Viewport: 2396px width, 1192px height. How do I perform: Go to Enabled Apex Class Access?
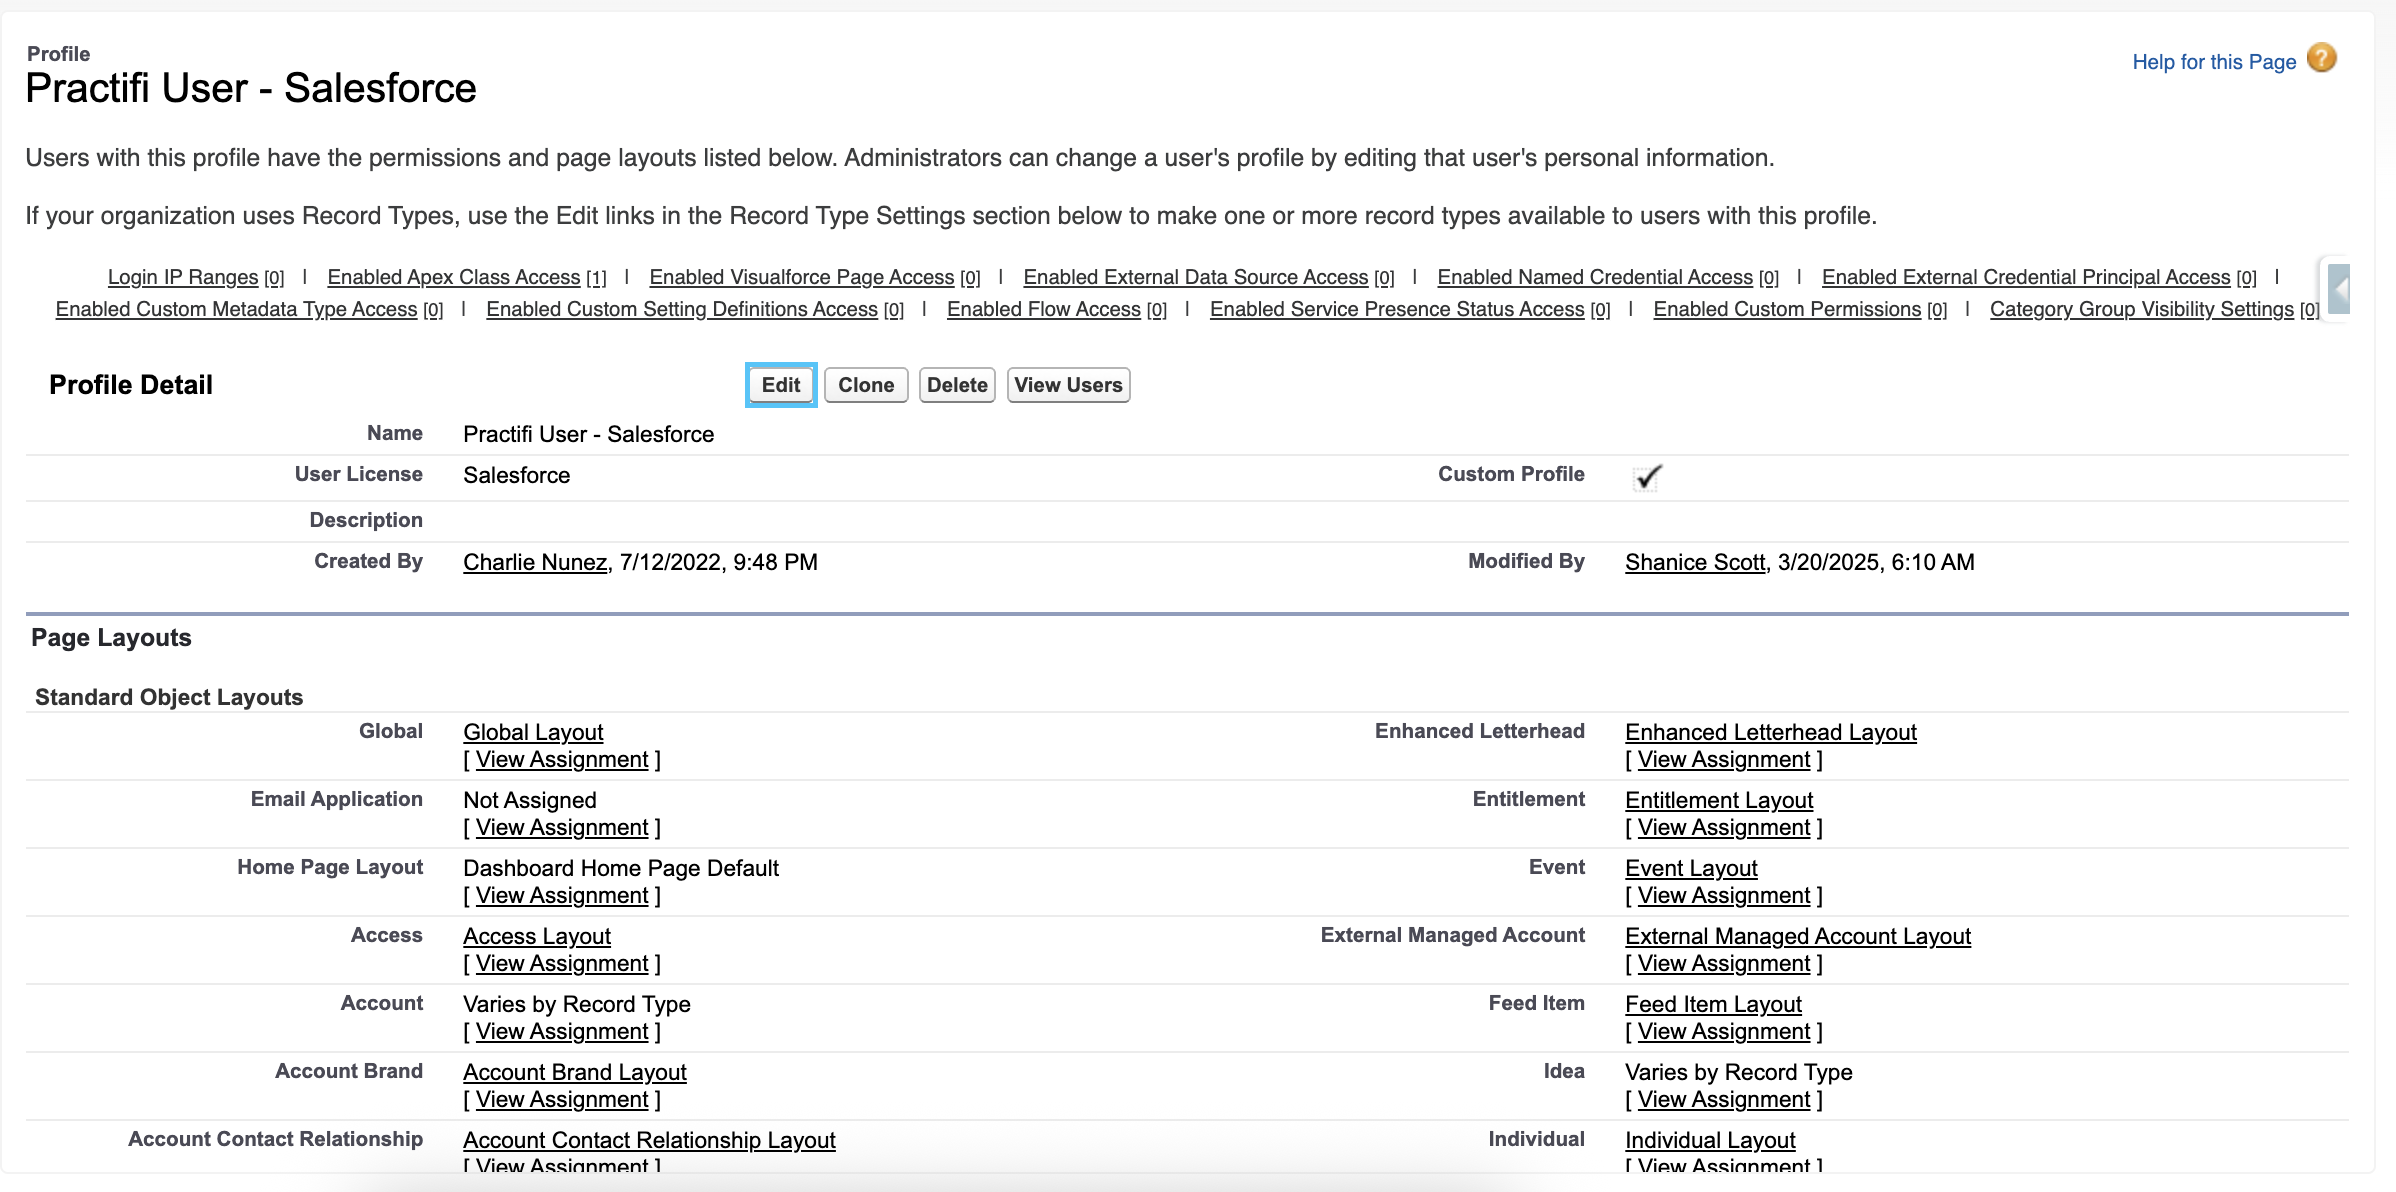(x=454, y=277)
